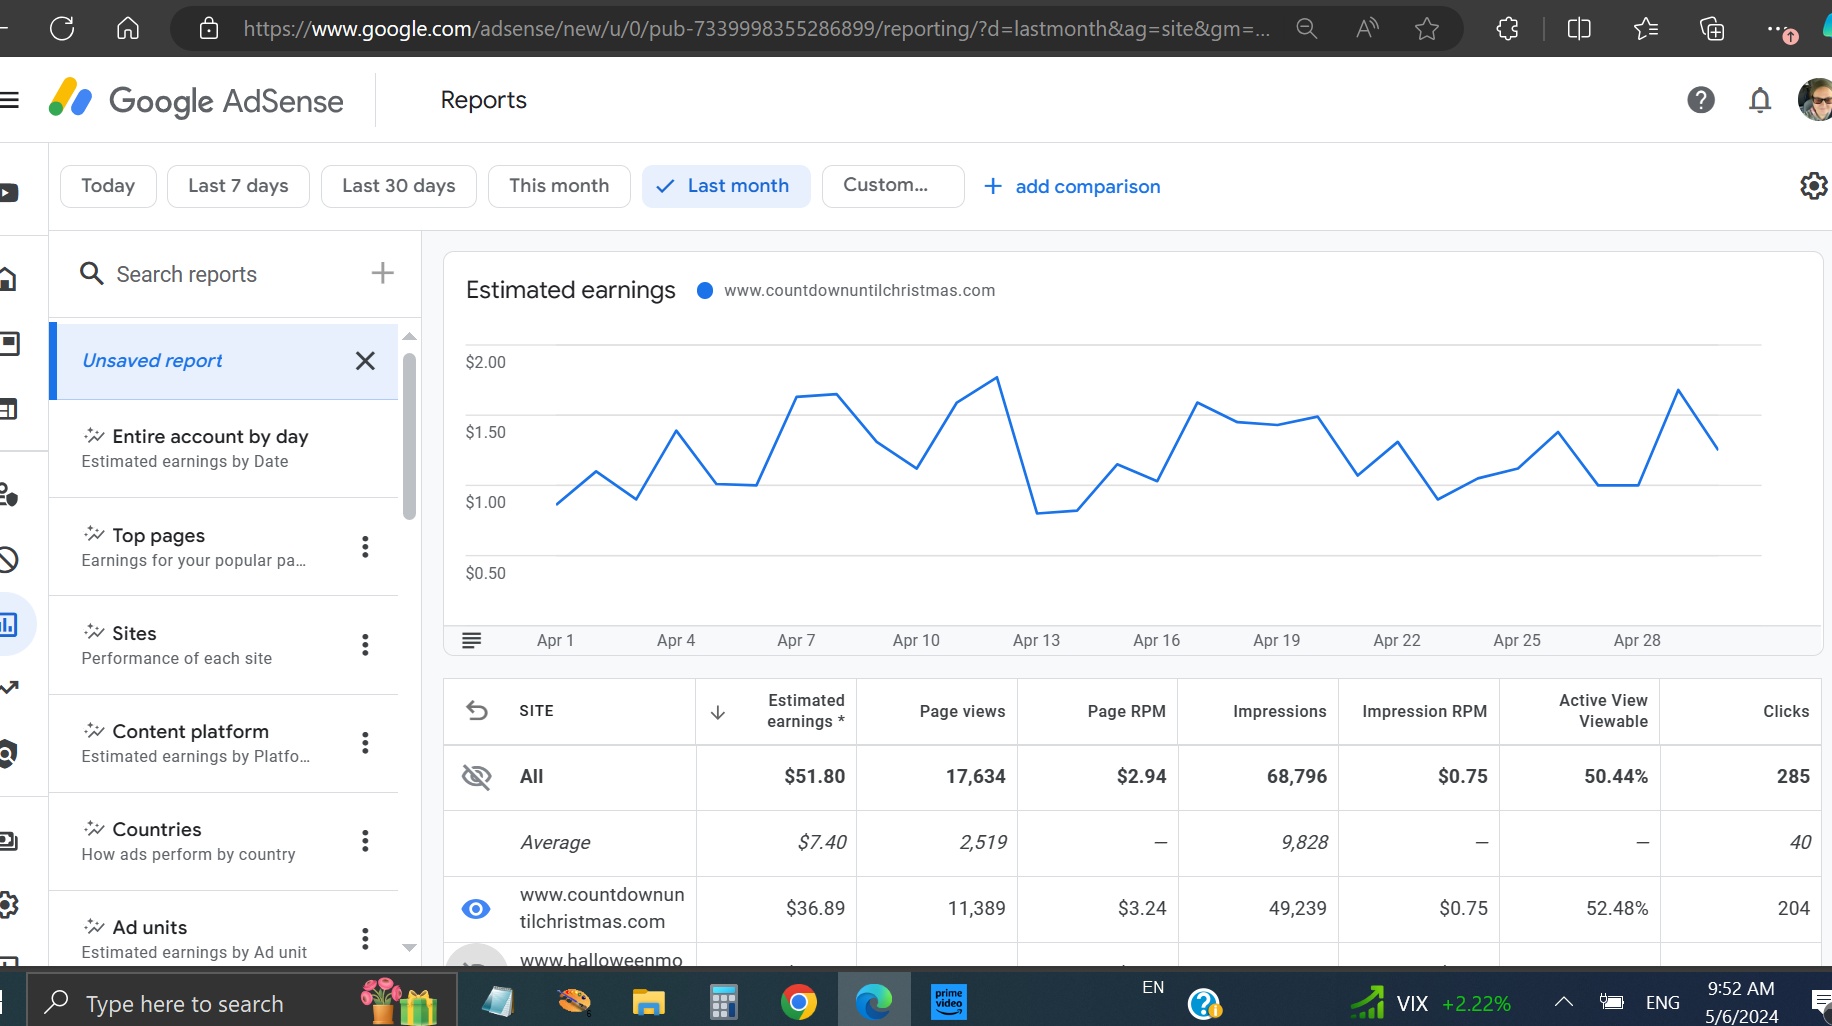Add new report plus icon
Viewport: 1832px width, 1026px height.
382,273
